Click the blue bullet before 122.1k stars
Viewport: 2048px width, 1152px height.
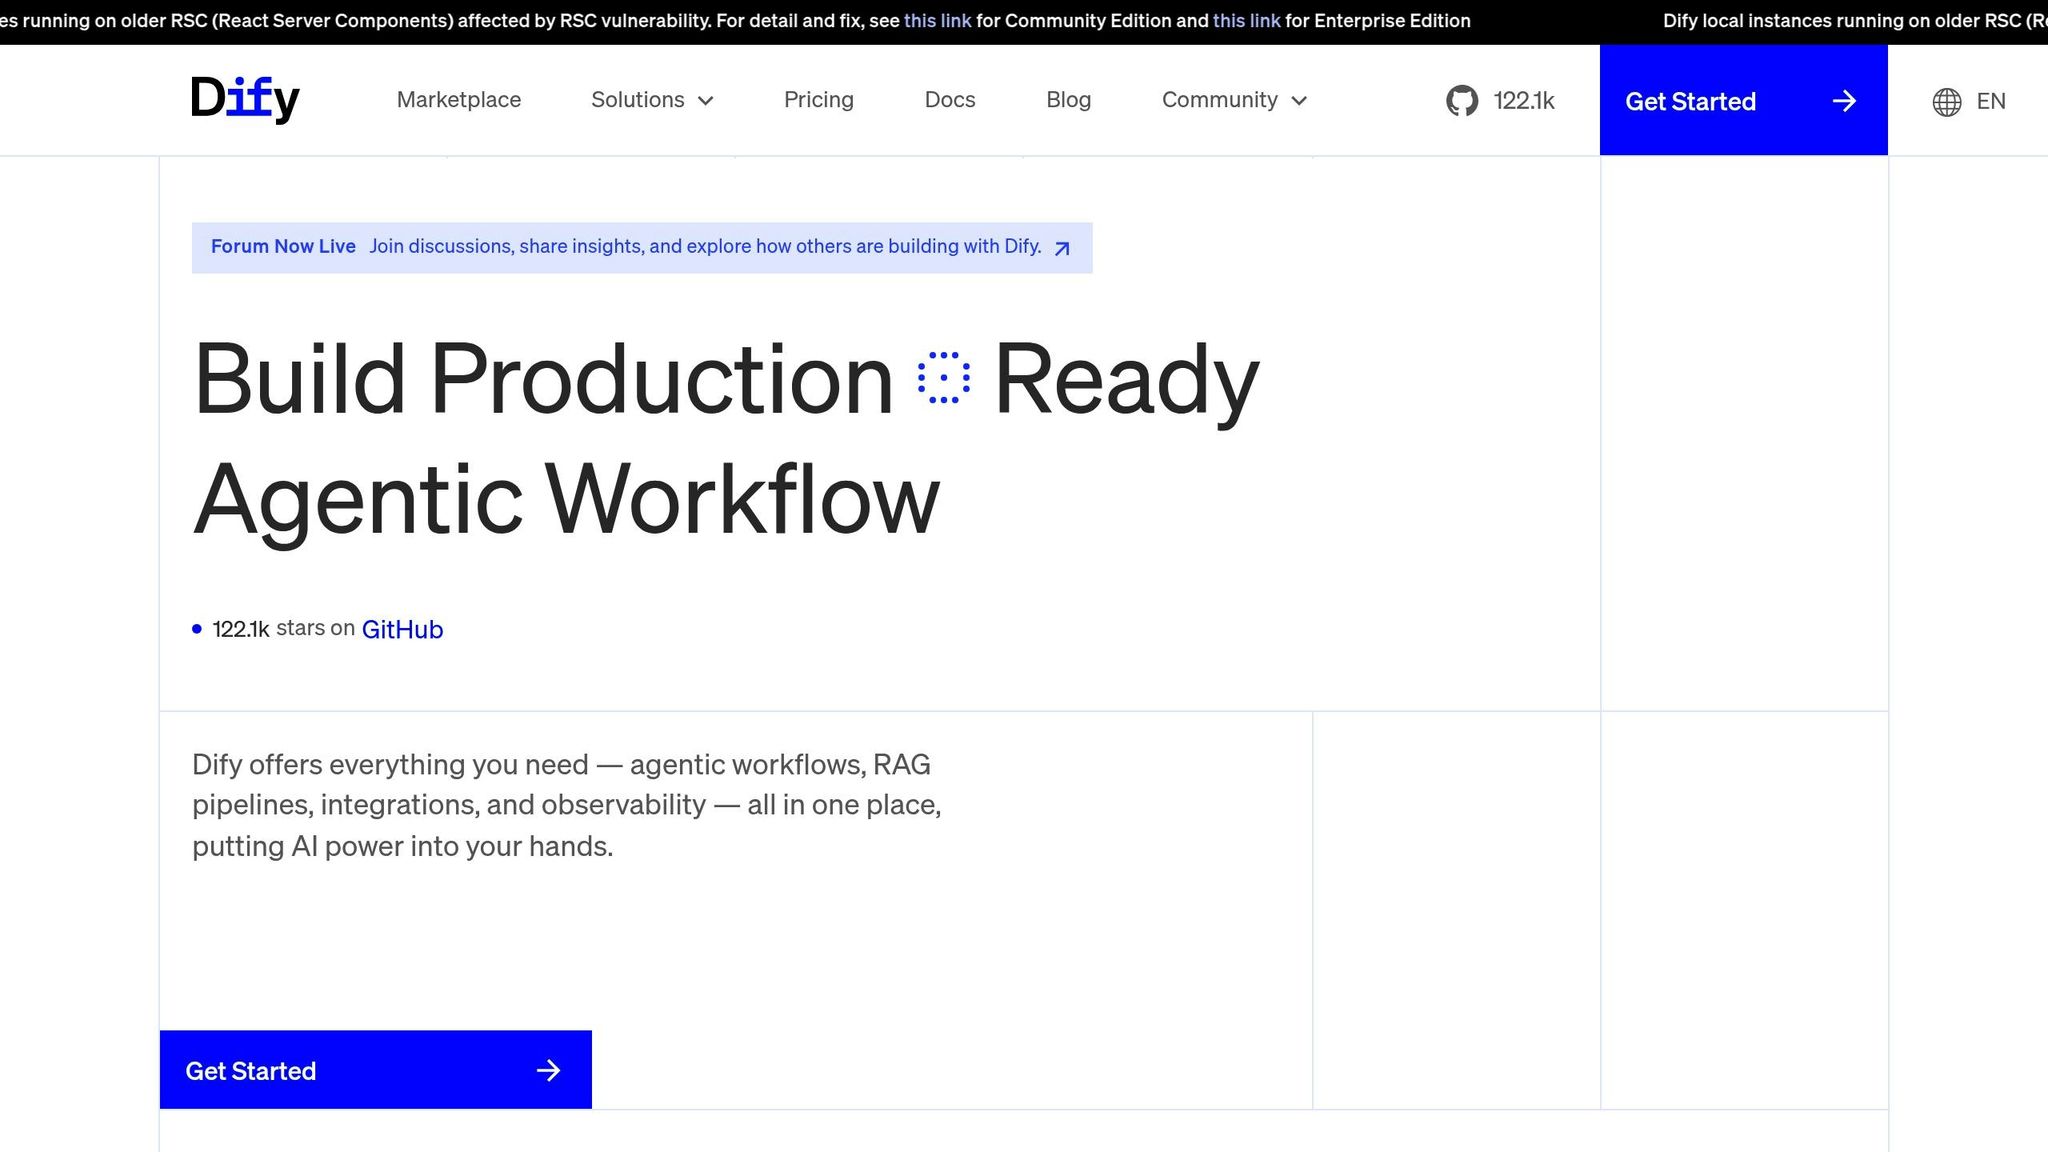197,629
